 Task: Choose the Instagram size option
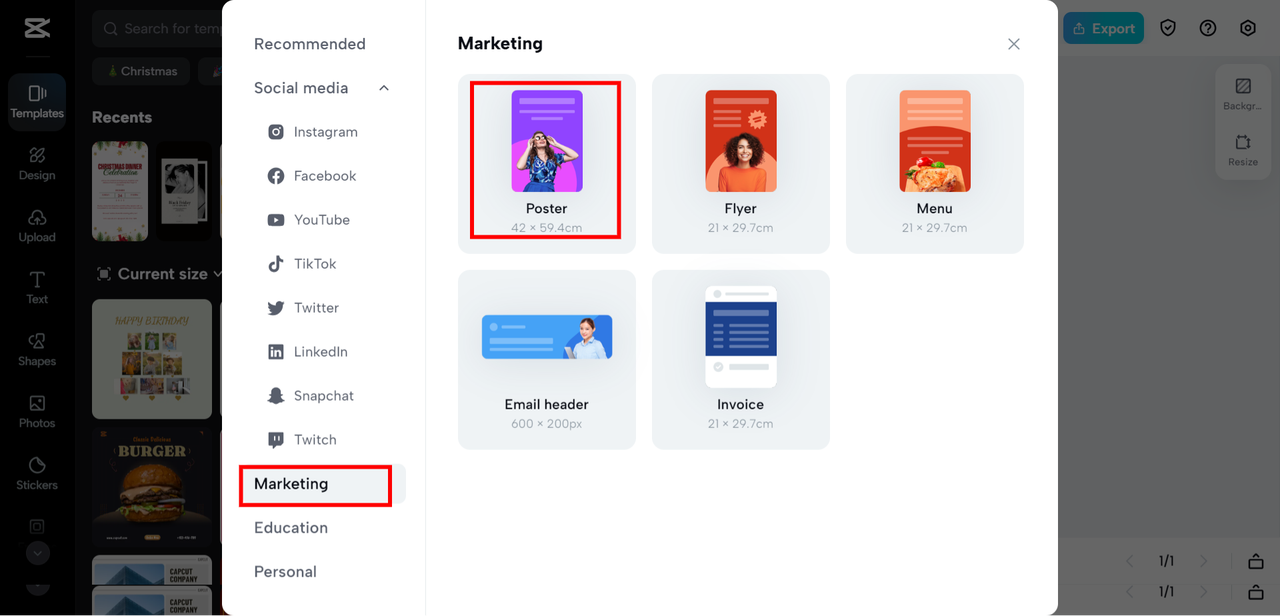pos(325,132)
